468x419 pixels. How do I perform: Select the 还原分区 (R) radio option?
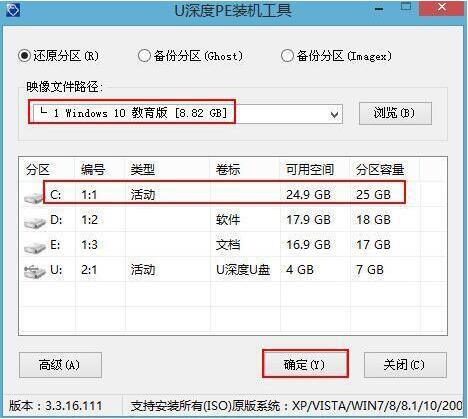[59, 56]
